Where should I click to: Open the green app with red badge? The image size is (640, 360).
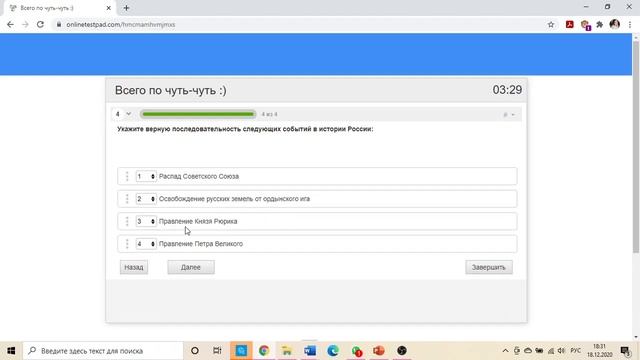356,351
